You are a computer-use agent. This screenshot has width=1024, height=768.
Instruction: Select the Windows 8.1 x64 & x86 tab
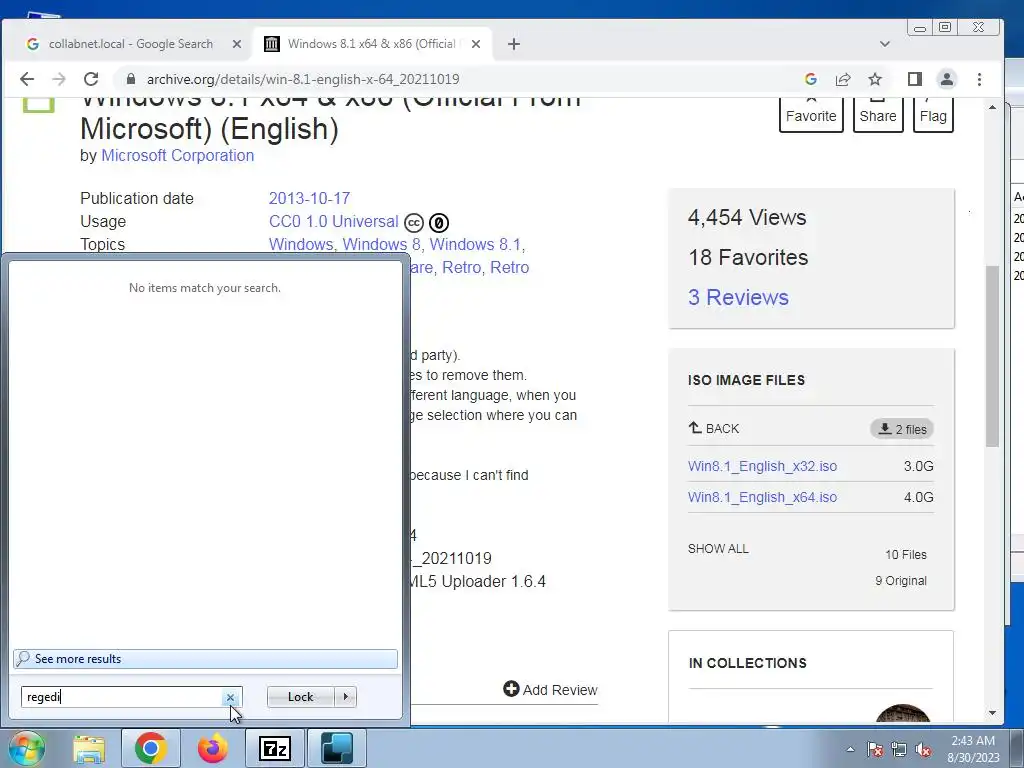pos(371,44)
